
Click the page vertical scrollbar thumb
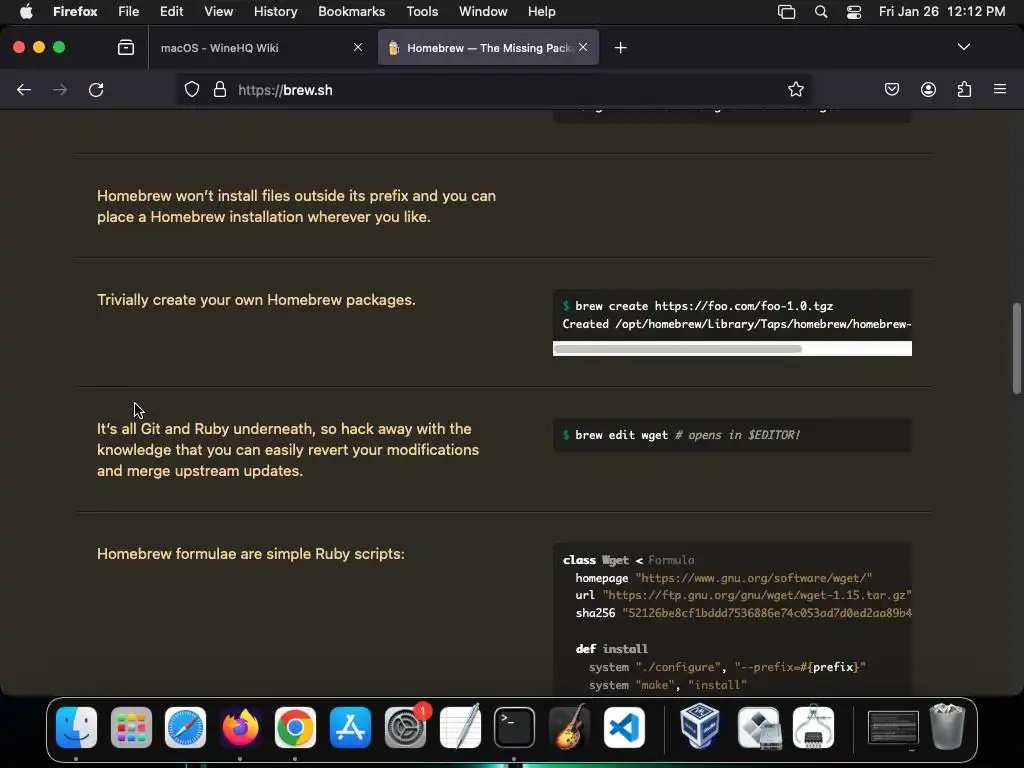pyautogui.click(x=1016, y=348)
